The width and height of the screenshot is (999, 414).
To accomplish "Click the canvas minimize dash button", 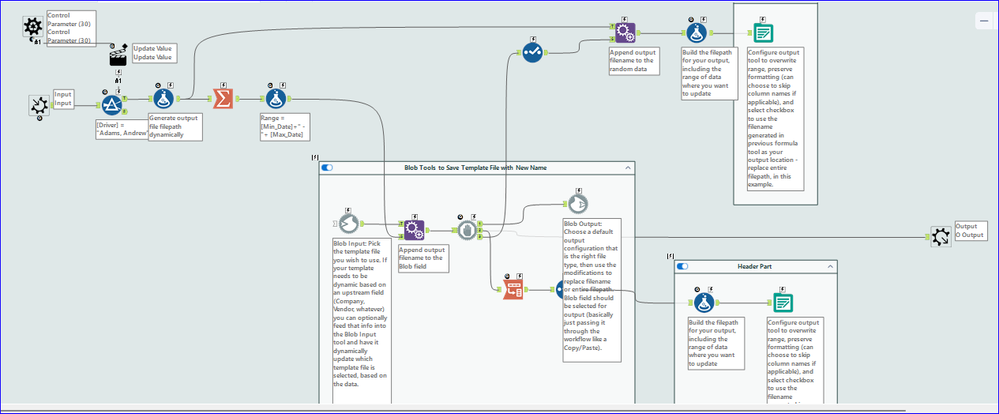I will [983, 21].
